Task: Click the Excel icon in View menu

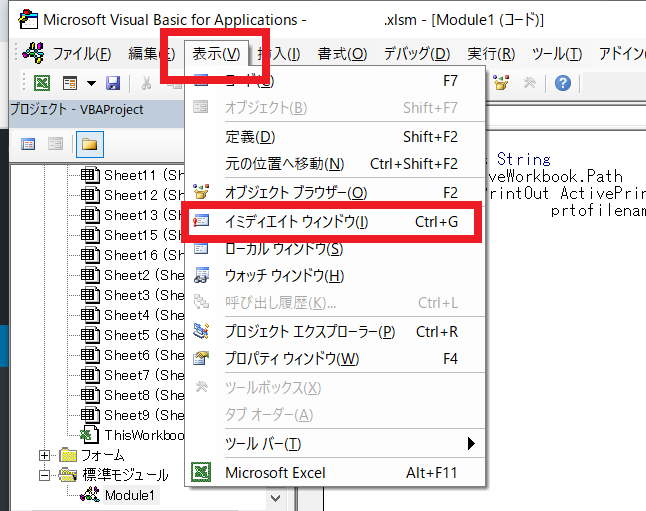Action: point(201,472)
